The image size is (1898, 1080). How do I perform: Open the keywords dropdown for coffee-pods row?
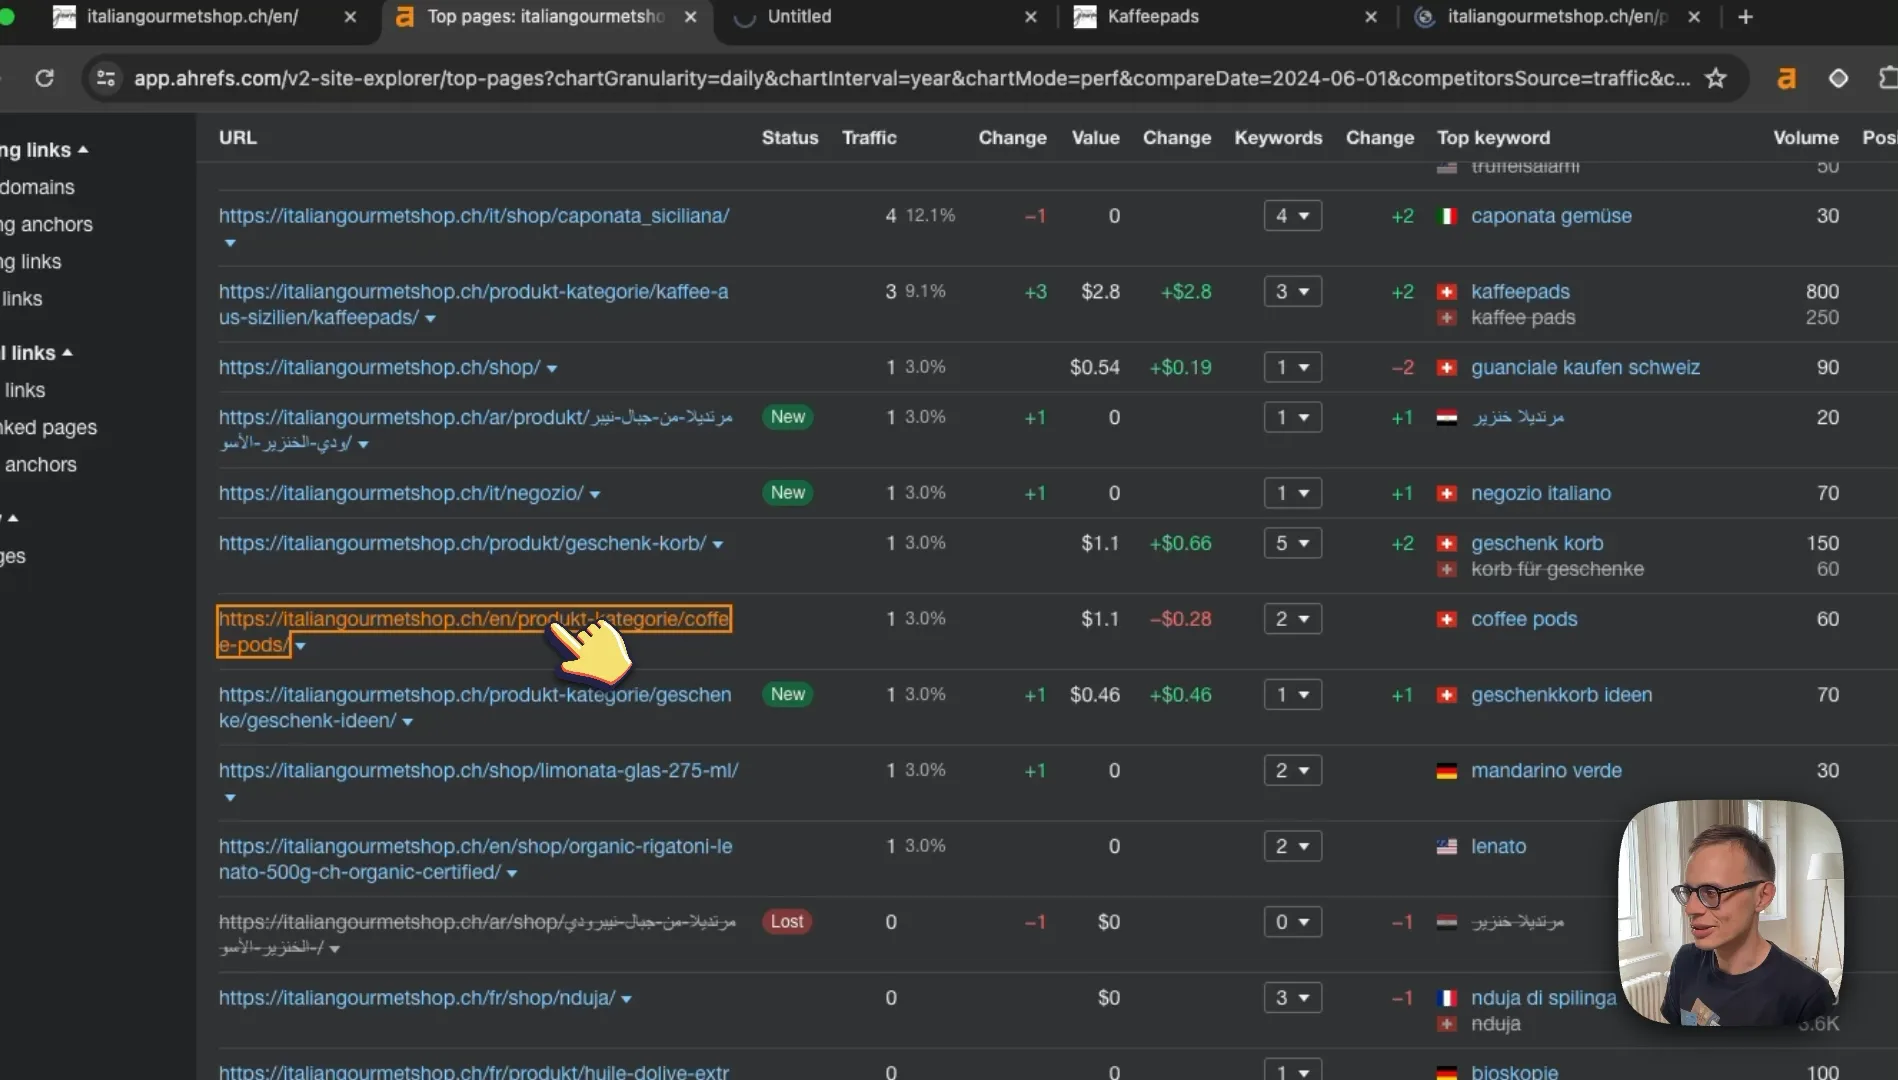point(1292,619)
